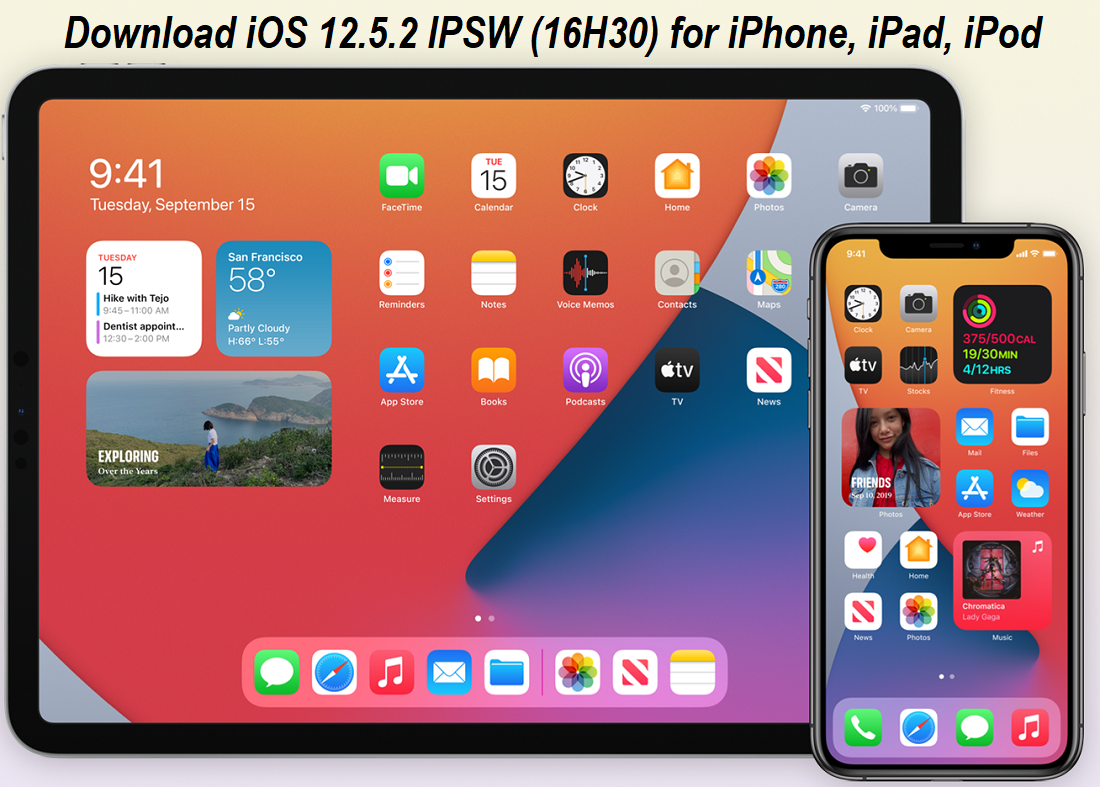
Task: Open the Friends photo widget on iPhone
Action: click(x=891, y=457)
